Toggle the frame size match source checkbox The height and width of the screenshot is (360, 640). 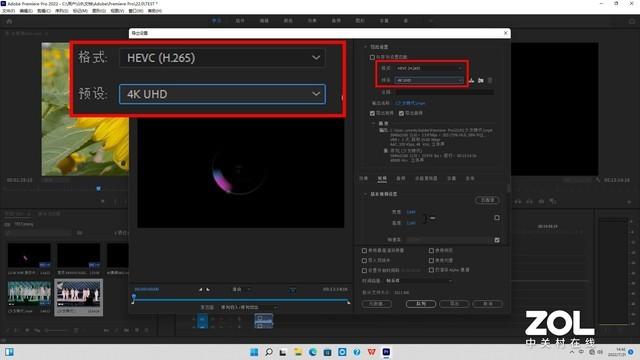(497, 218)
